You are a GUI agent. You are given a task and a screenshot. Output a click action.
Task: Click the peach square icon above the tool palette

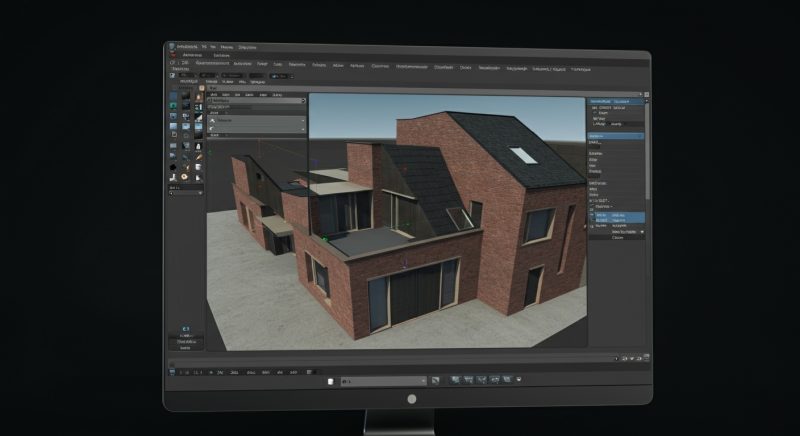[202, 88]
